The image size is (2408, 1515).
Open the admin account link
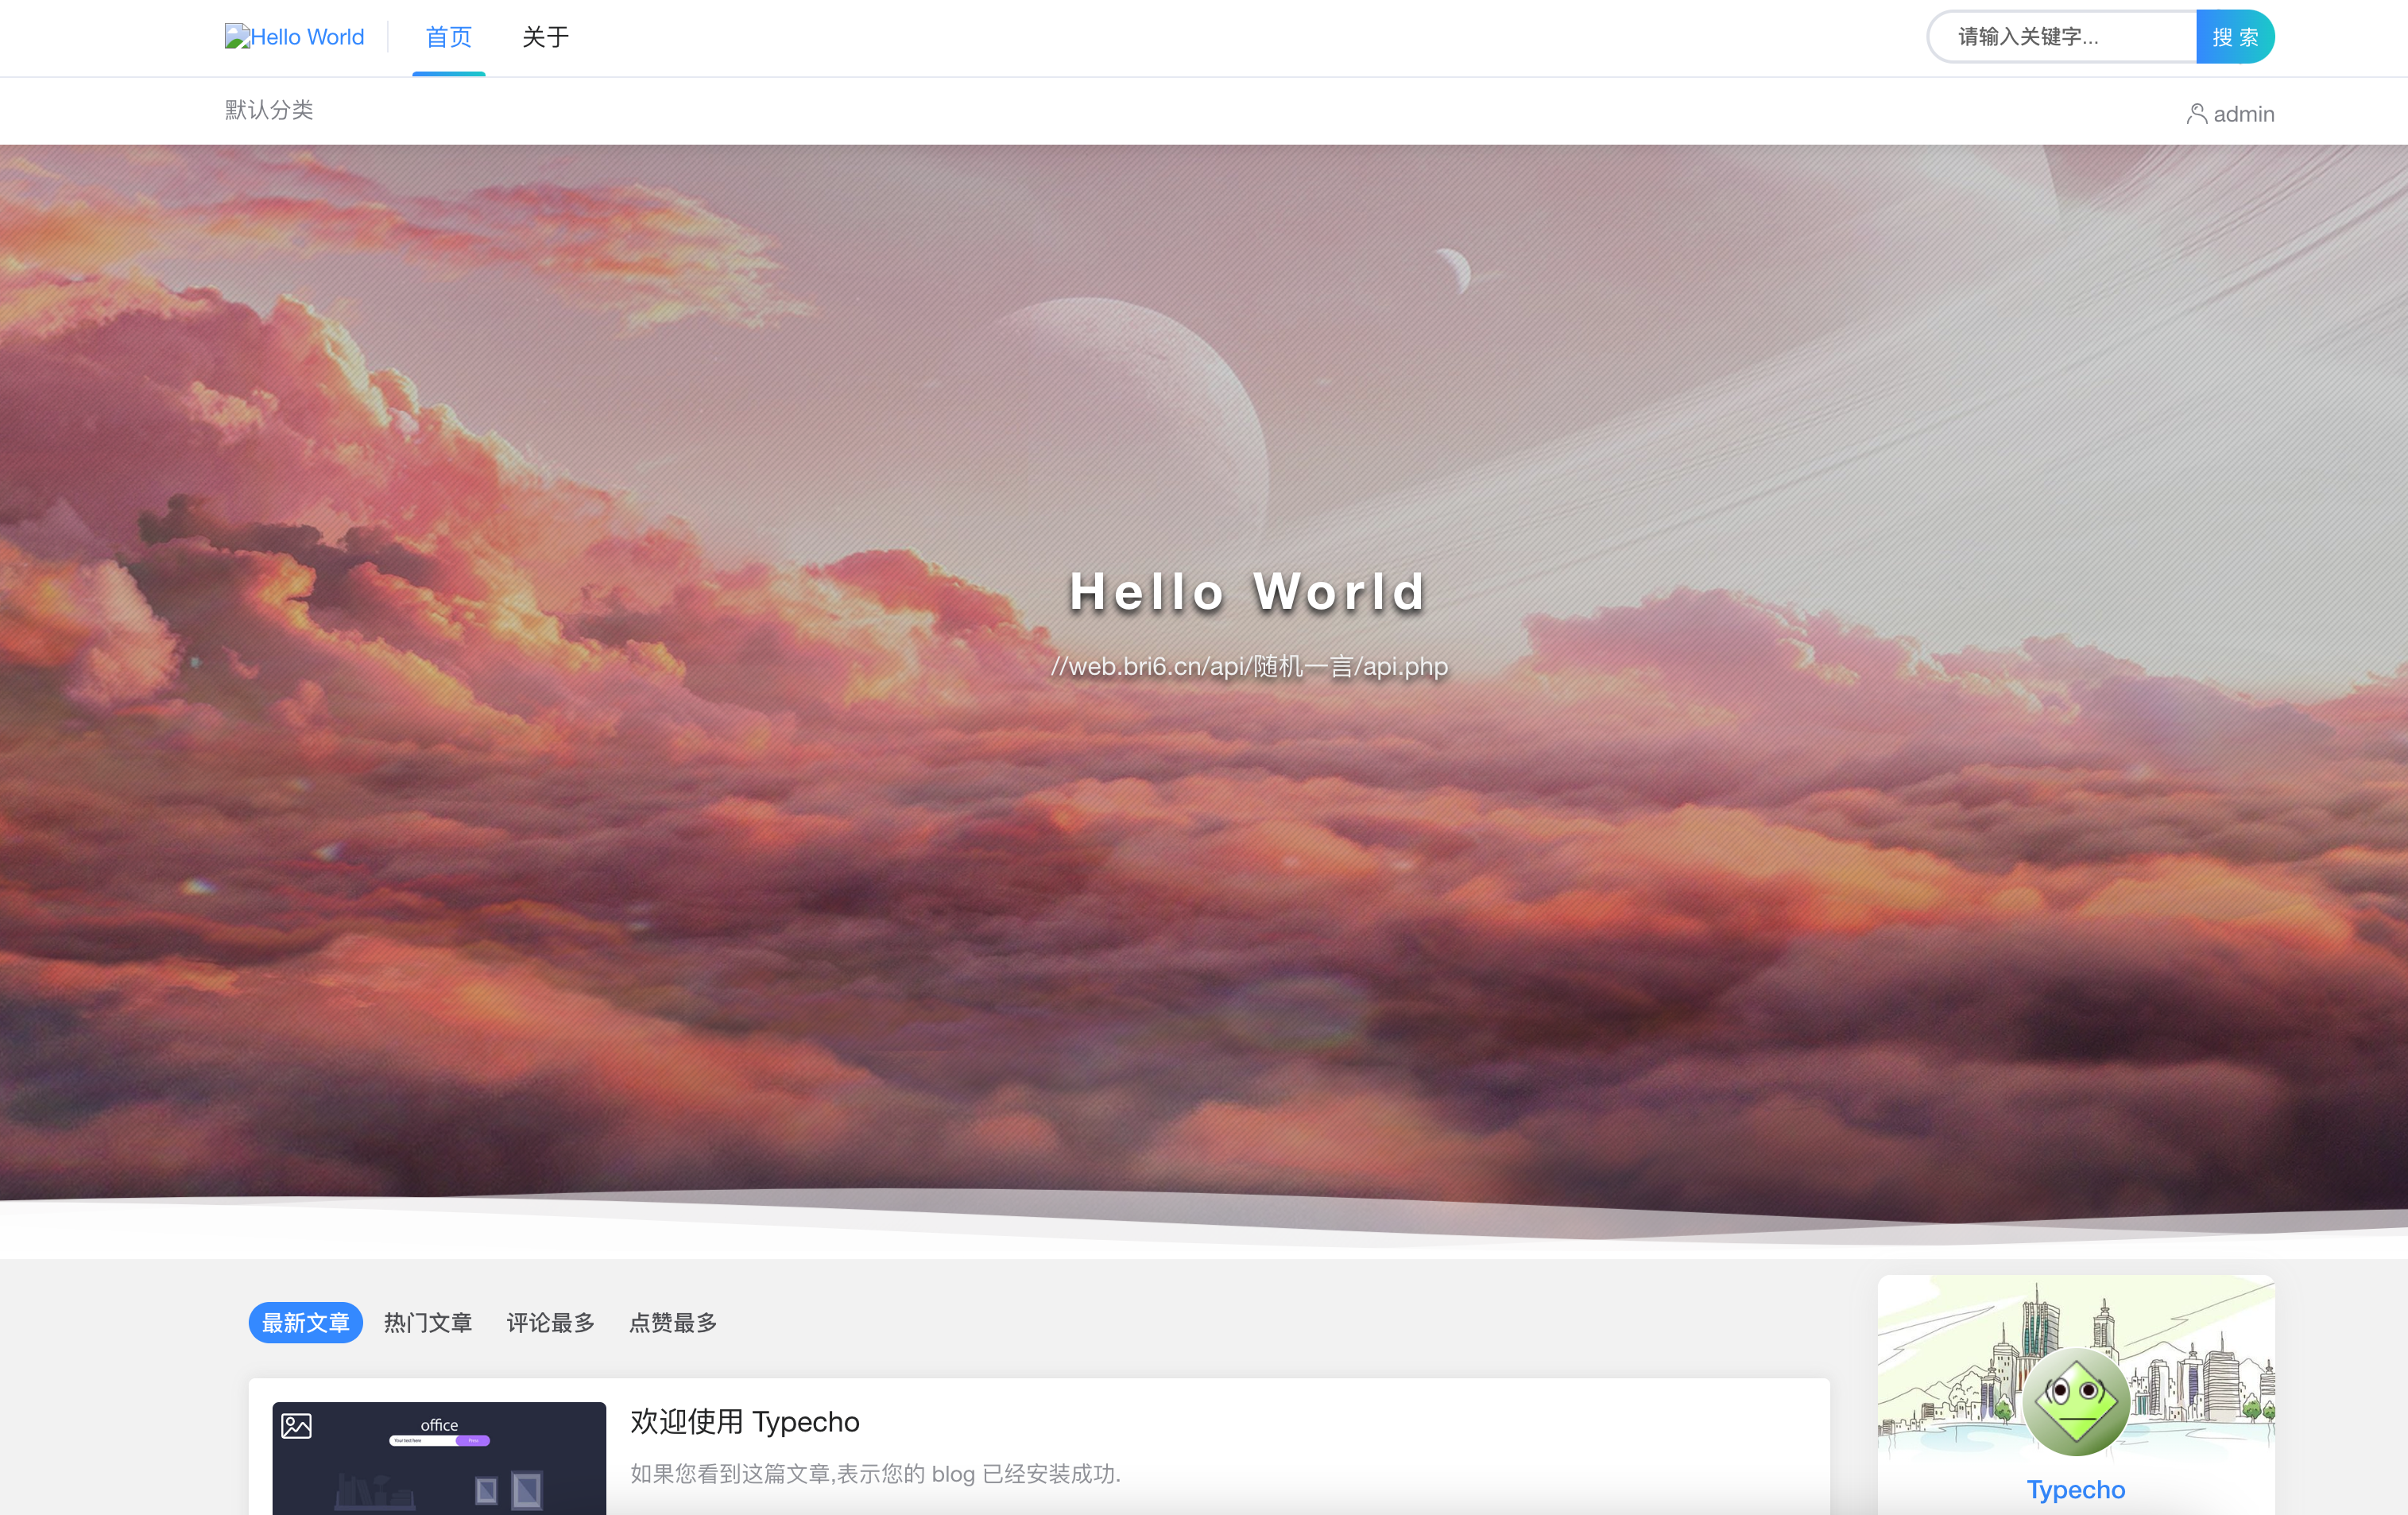2243,114
